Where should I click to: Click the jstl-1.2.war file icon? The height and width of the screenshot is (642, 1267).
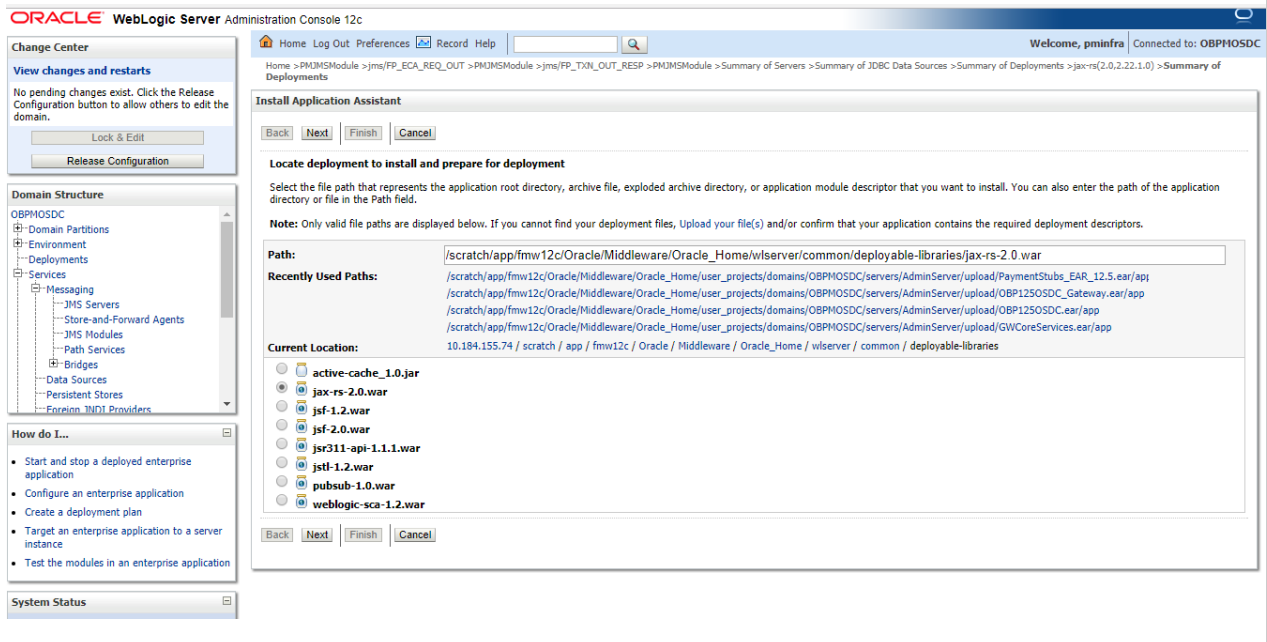coord(302,464)
